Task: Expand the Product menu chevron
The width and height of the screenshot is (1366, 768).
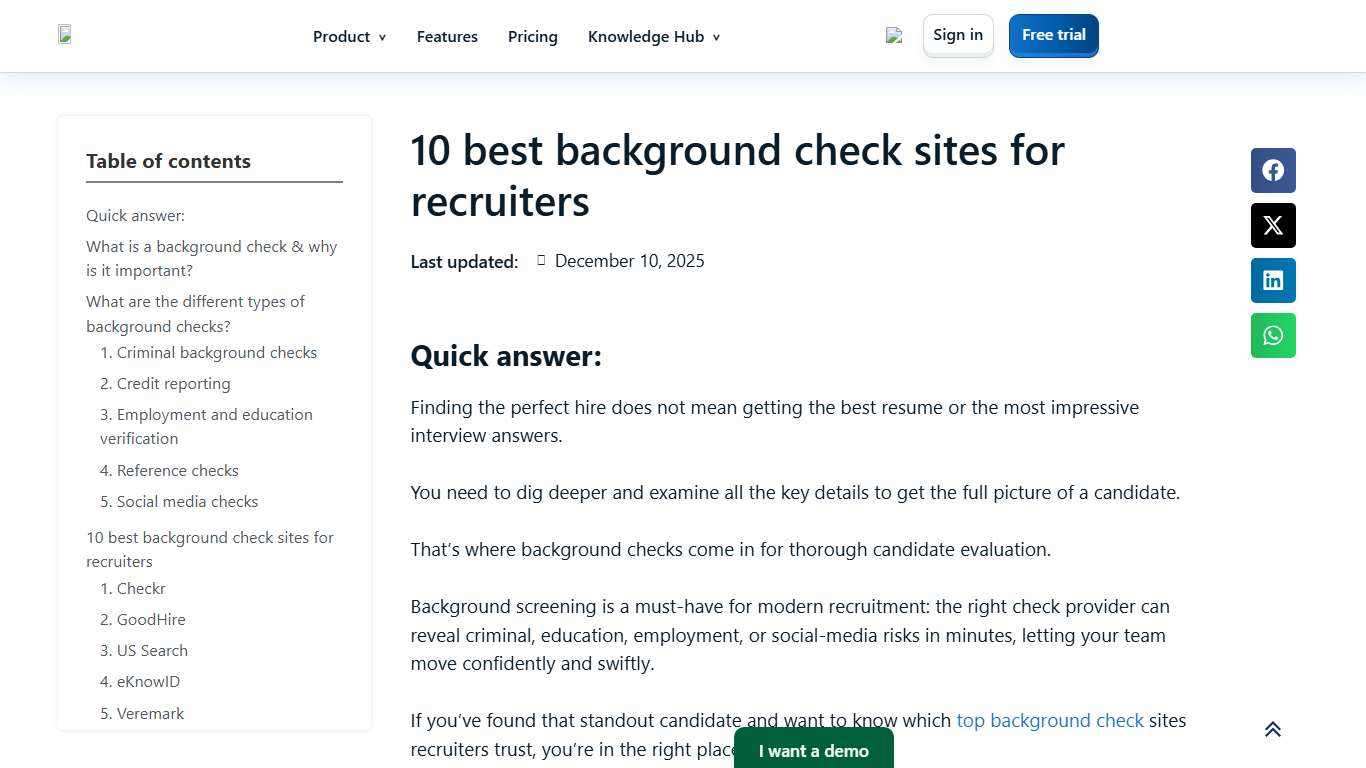Action: [382, 37]
